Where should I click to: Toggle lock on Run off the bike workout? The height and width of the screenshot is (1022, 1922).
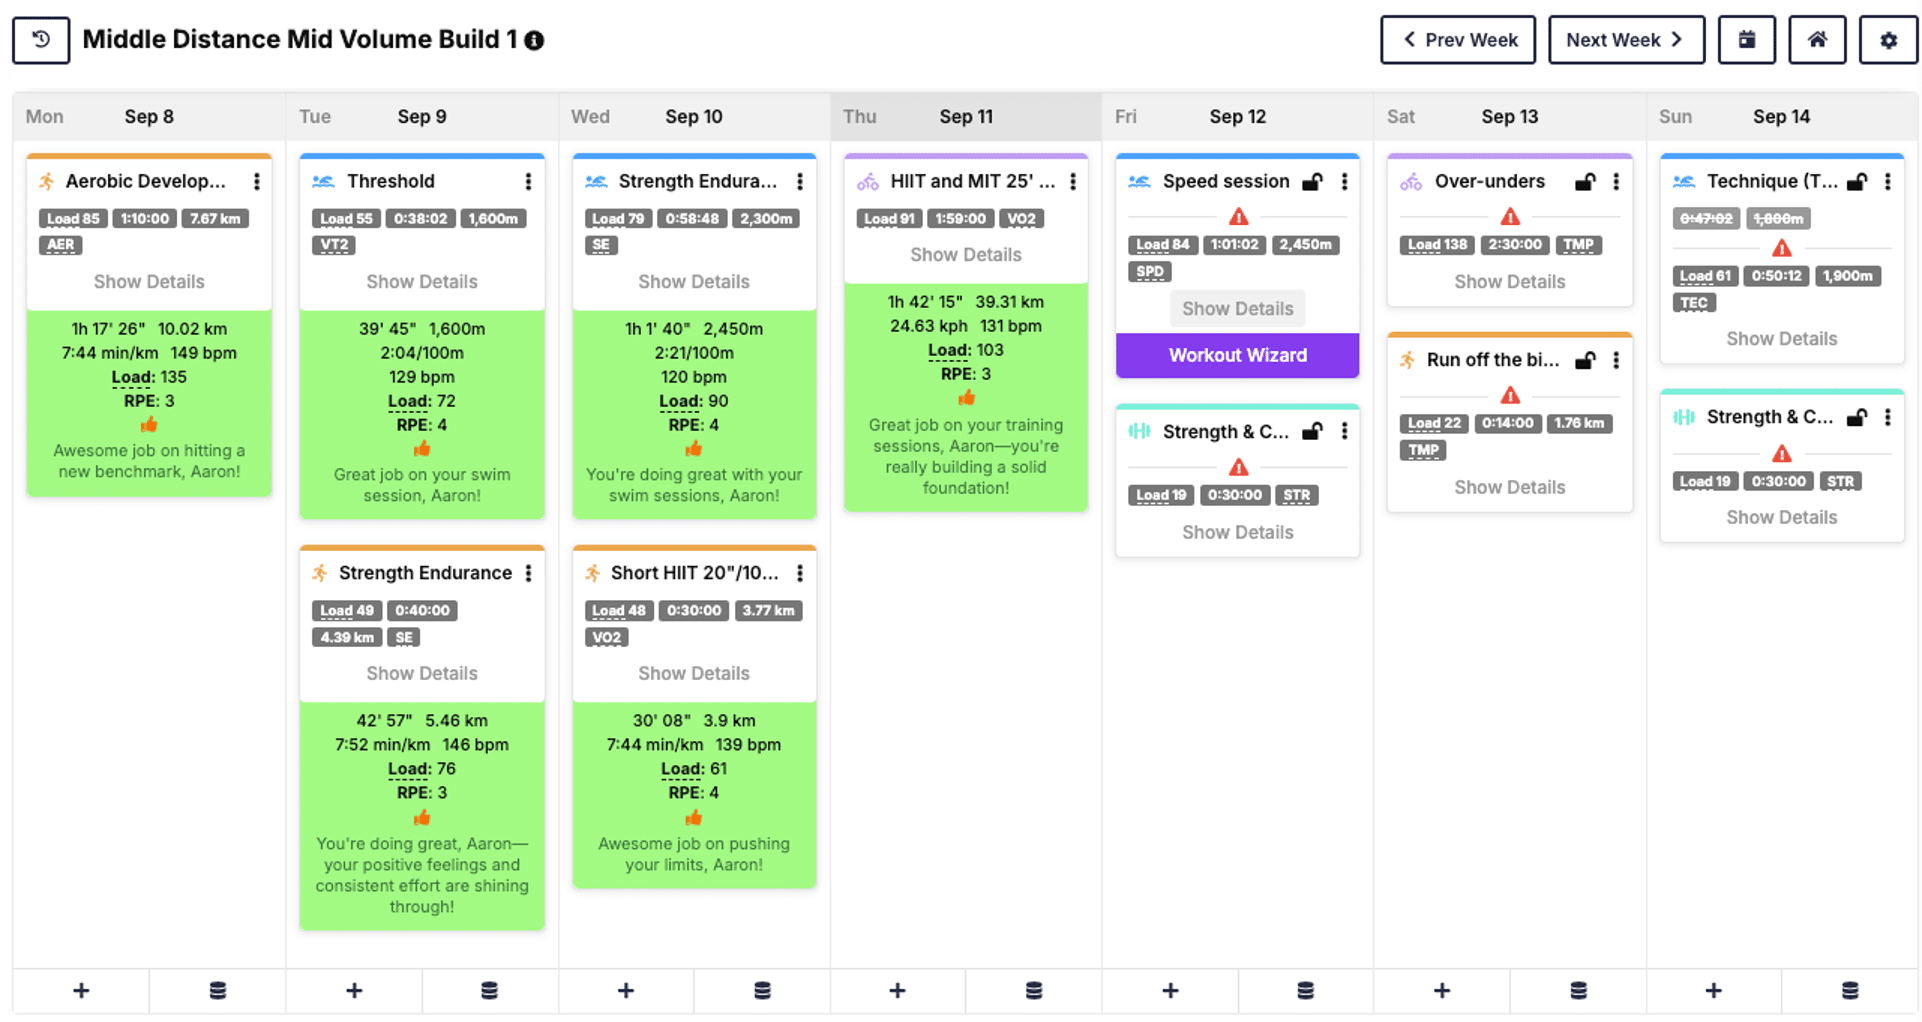(1585, 360)
